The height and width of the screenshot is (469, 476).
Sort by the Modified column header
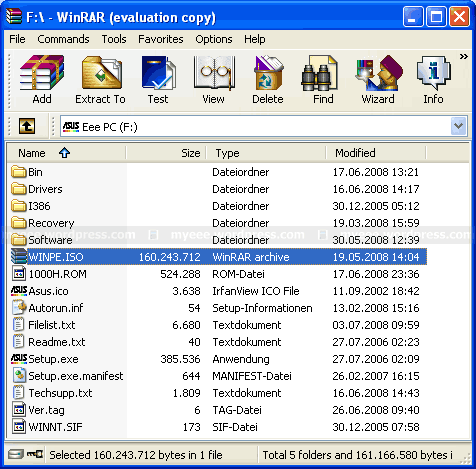pos(376,153)
